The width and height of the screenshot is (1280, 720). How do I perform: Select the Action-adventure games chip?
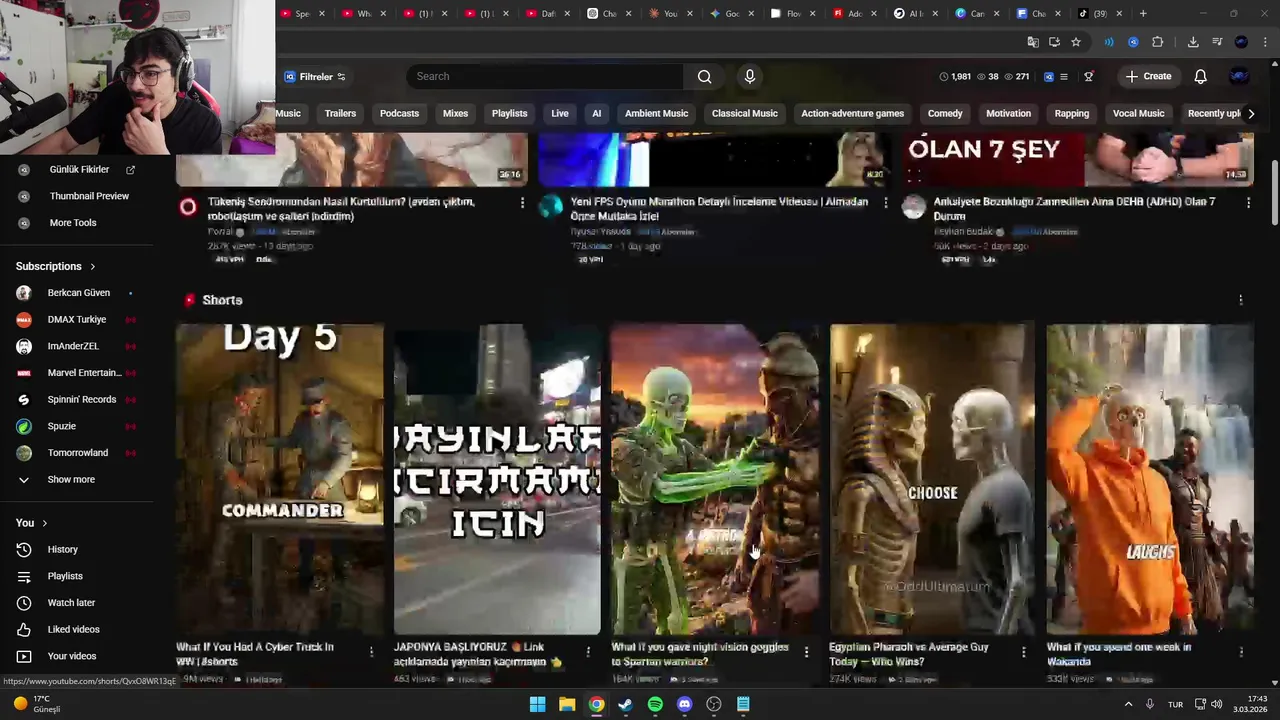[852, 113]
